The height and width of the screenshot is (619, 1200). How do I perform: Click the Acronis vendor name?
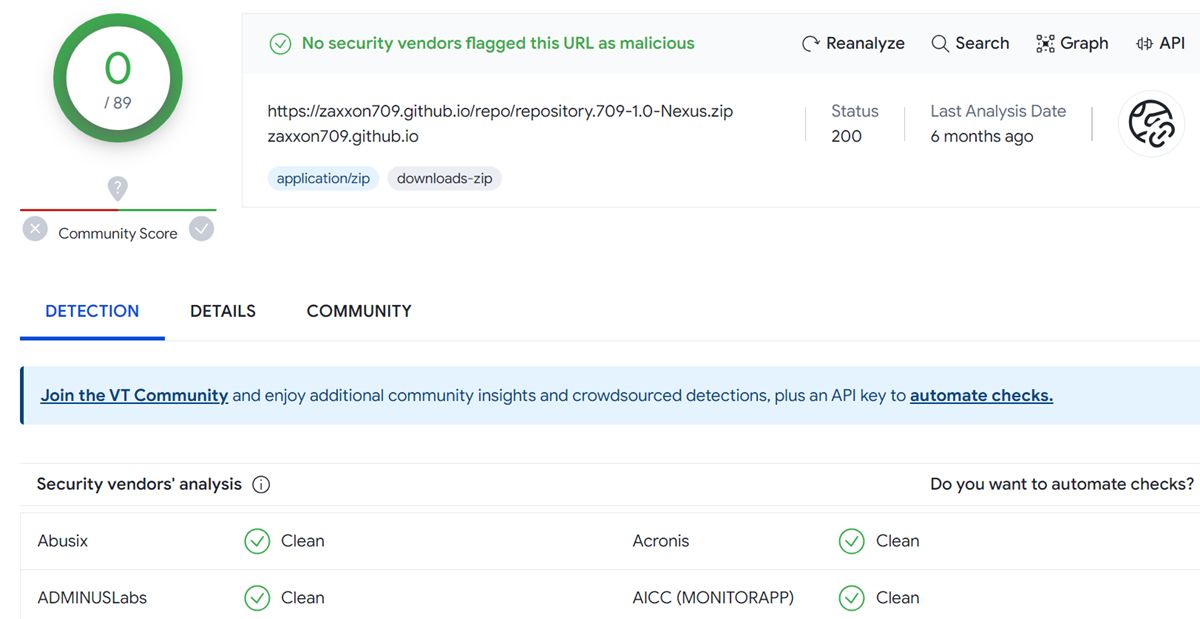tap(661, 541)
